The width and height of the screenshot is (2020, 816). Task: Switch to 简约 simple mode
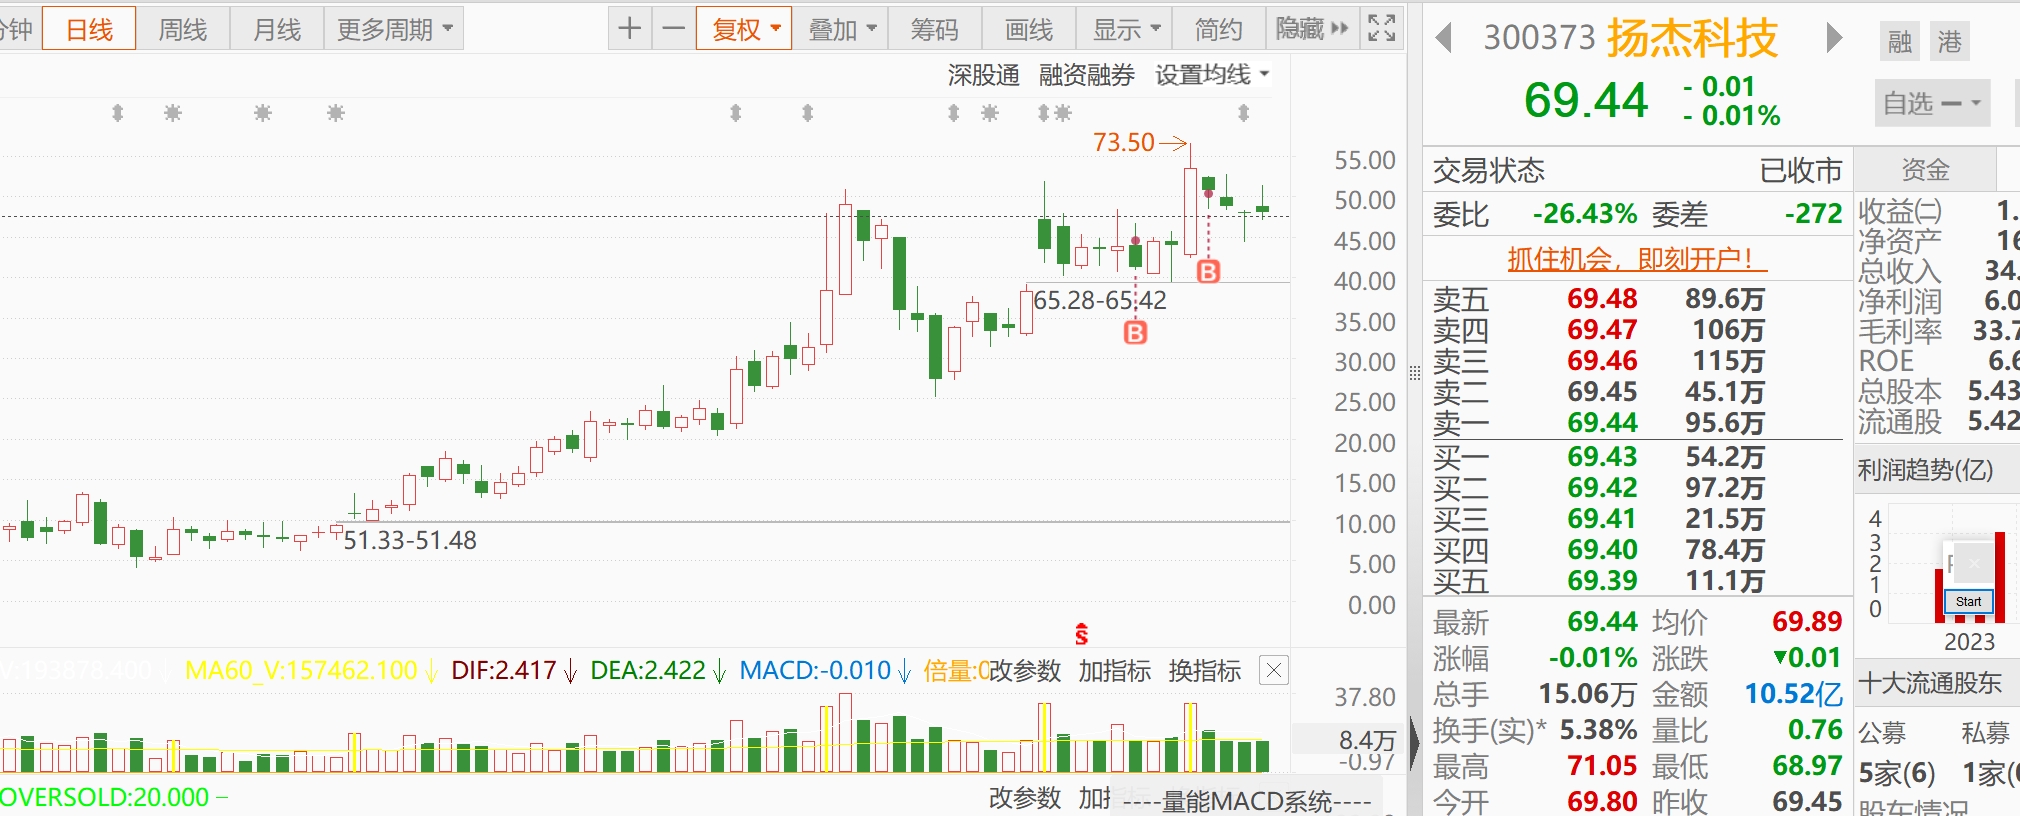point(1218,29)
